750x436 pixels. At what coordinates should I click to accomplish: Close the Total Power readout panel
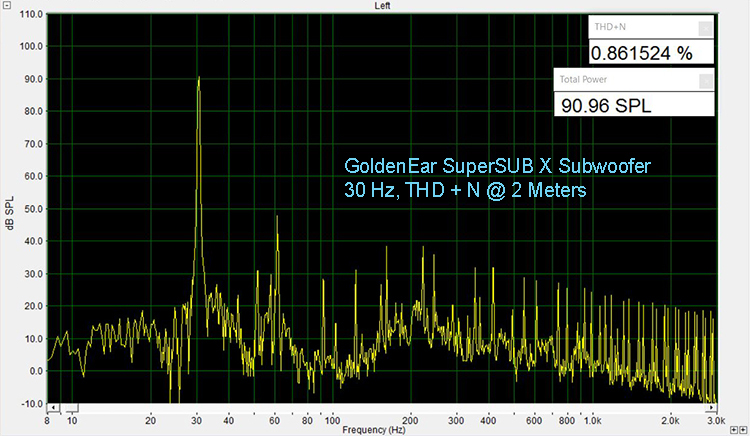click(x=705, y=80)
